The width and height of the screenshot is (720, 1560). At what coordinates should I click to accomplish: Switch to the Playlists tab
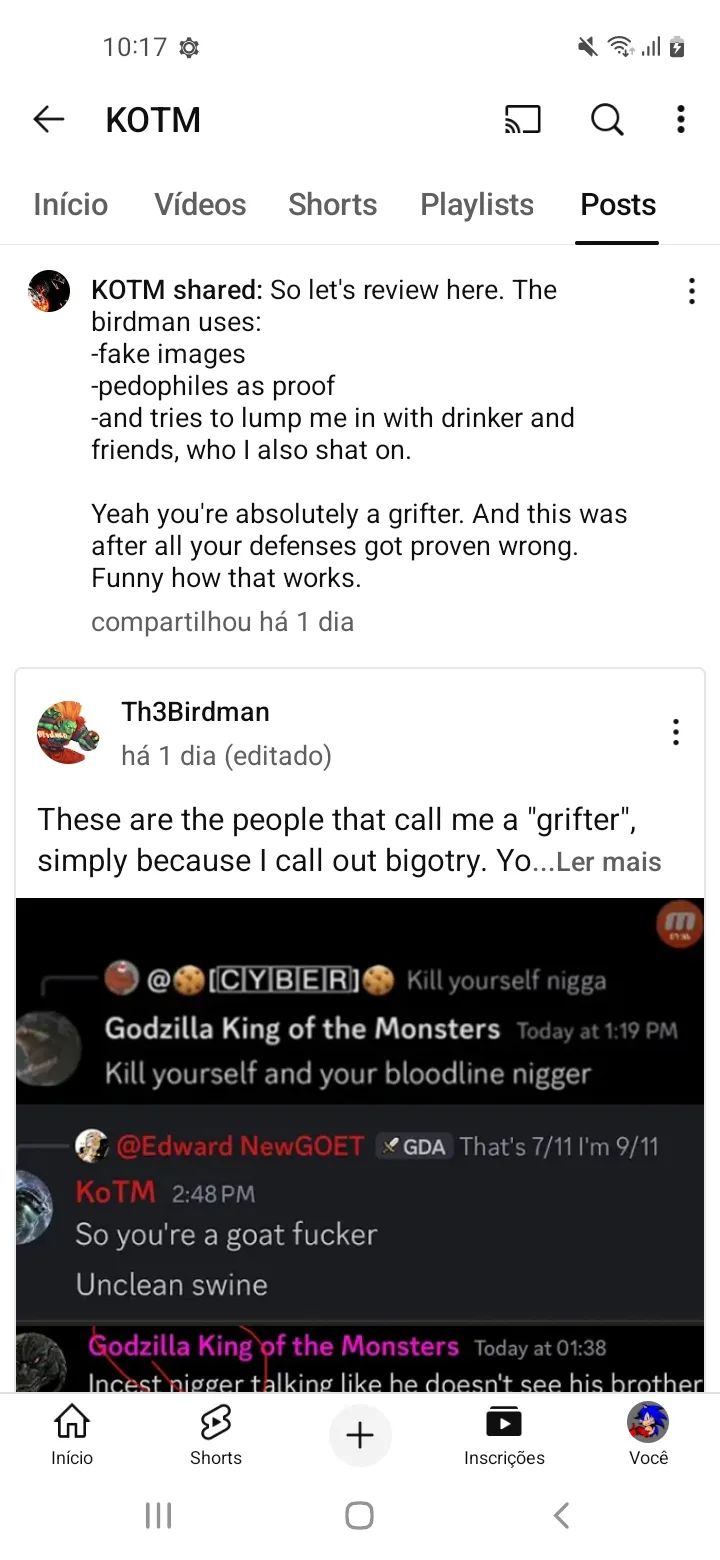tap(477, 205)
